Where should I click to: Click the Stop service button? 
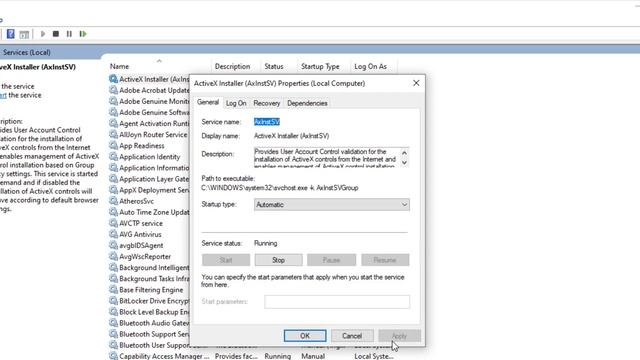coord(278,260)
